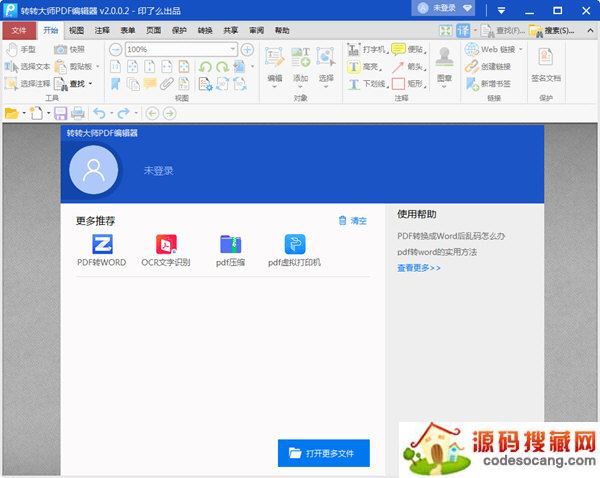Select the Typewriter (打字机) annotation tool
Screen dimensions: 600x478
coord(366,49)
